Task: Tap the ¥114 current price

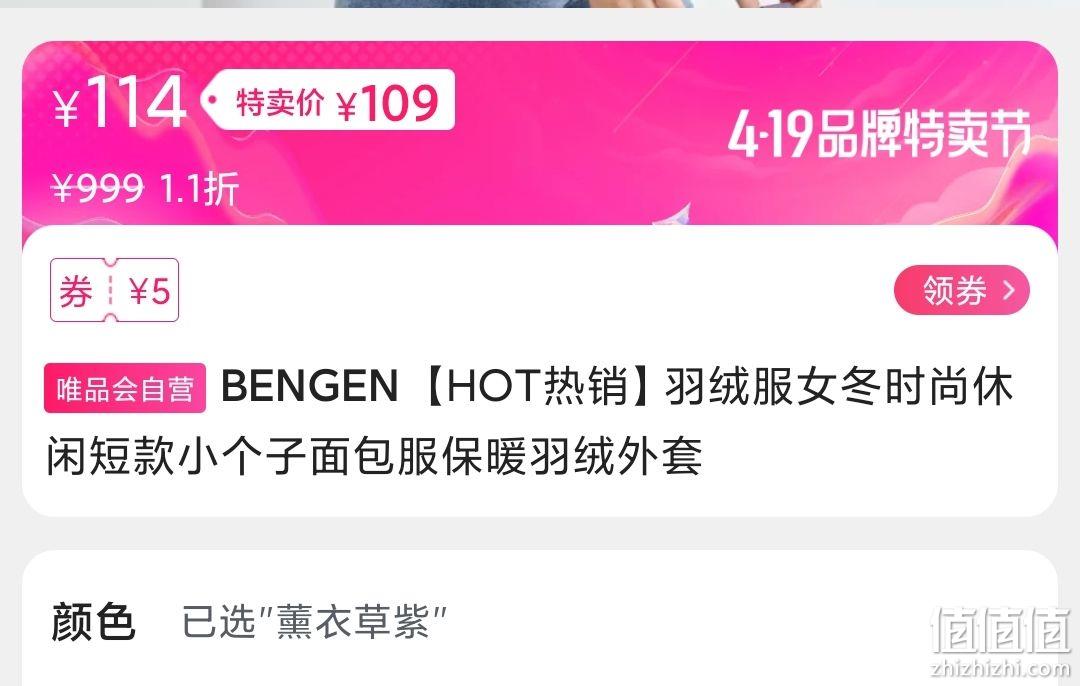Action: [x=119, y=103]
